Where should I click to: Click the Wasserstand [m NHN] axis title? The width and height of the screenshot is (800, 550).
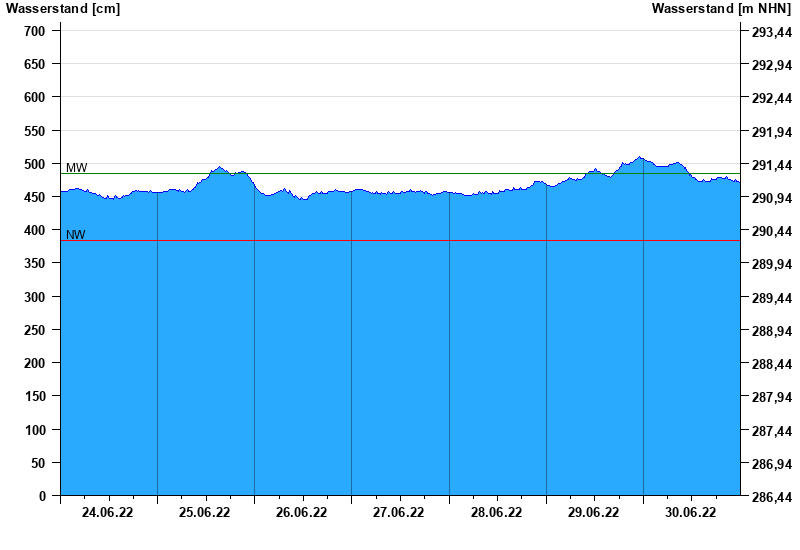point(721,9)
